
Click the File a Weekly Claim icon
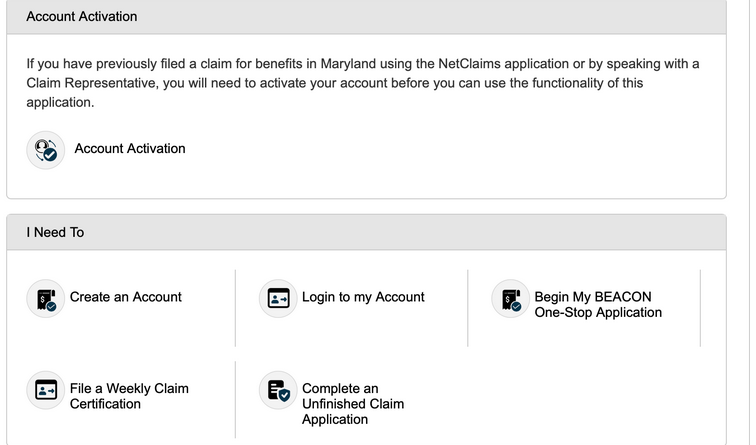tap(45, 390)
